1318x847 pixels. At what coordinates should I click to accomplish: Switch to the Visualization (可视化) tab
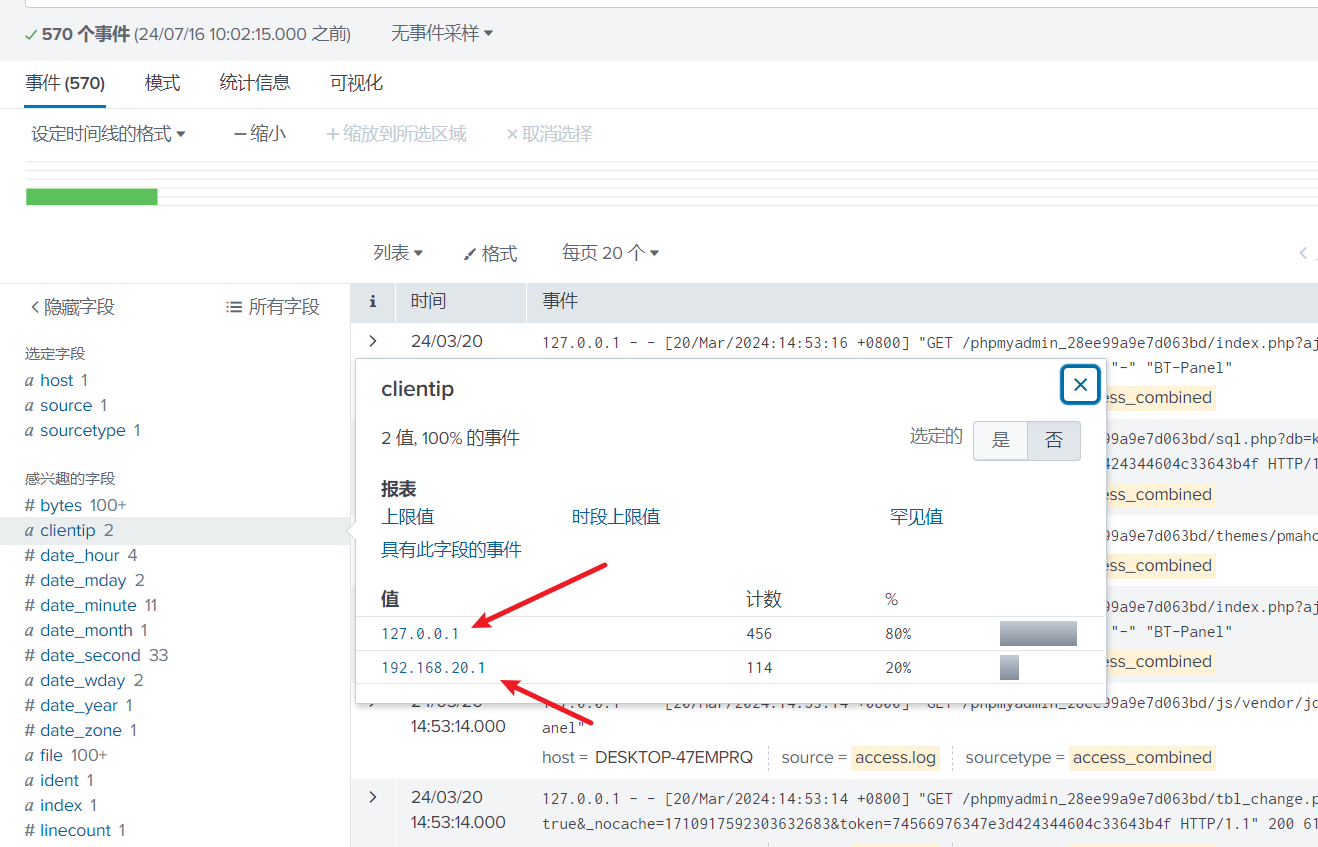(x=356, y=83)
